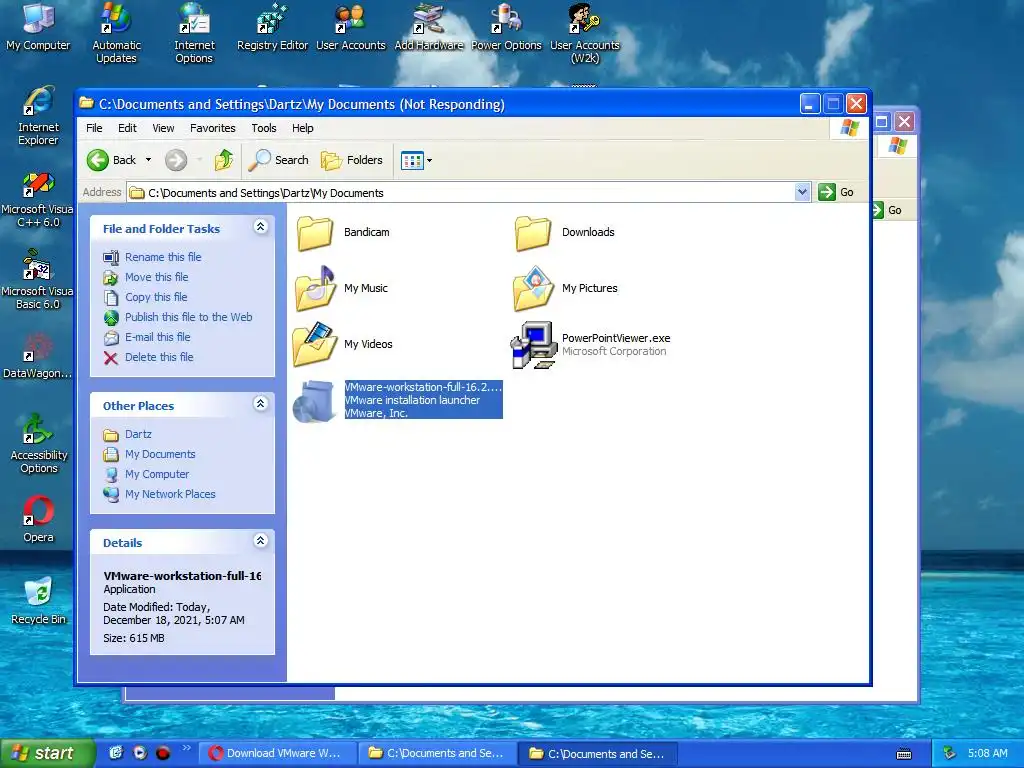Viewport: 1024px width, 768px height.
Task: Open the View menu
Action: [163, 128]
